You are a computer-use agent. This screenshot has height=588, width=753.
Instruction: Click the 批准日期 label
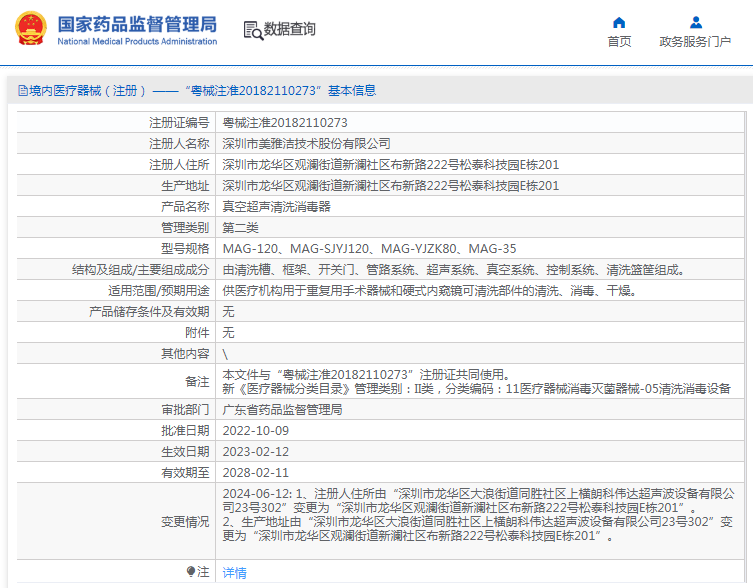[185, 431]
